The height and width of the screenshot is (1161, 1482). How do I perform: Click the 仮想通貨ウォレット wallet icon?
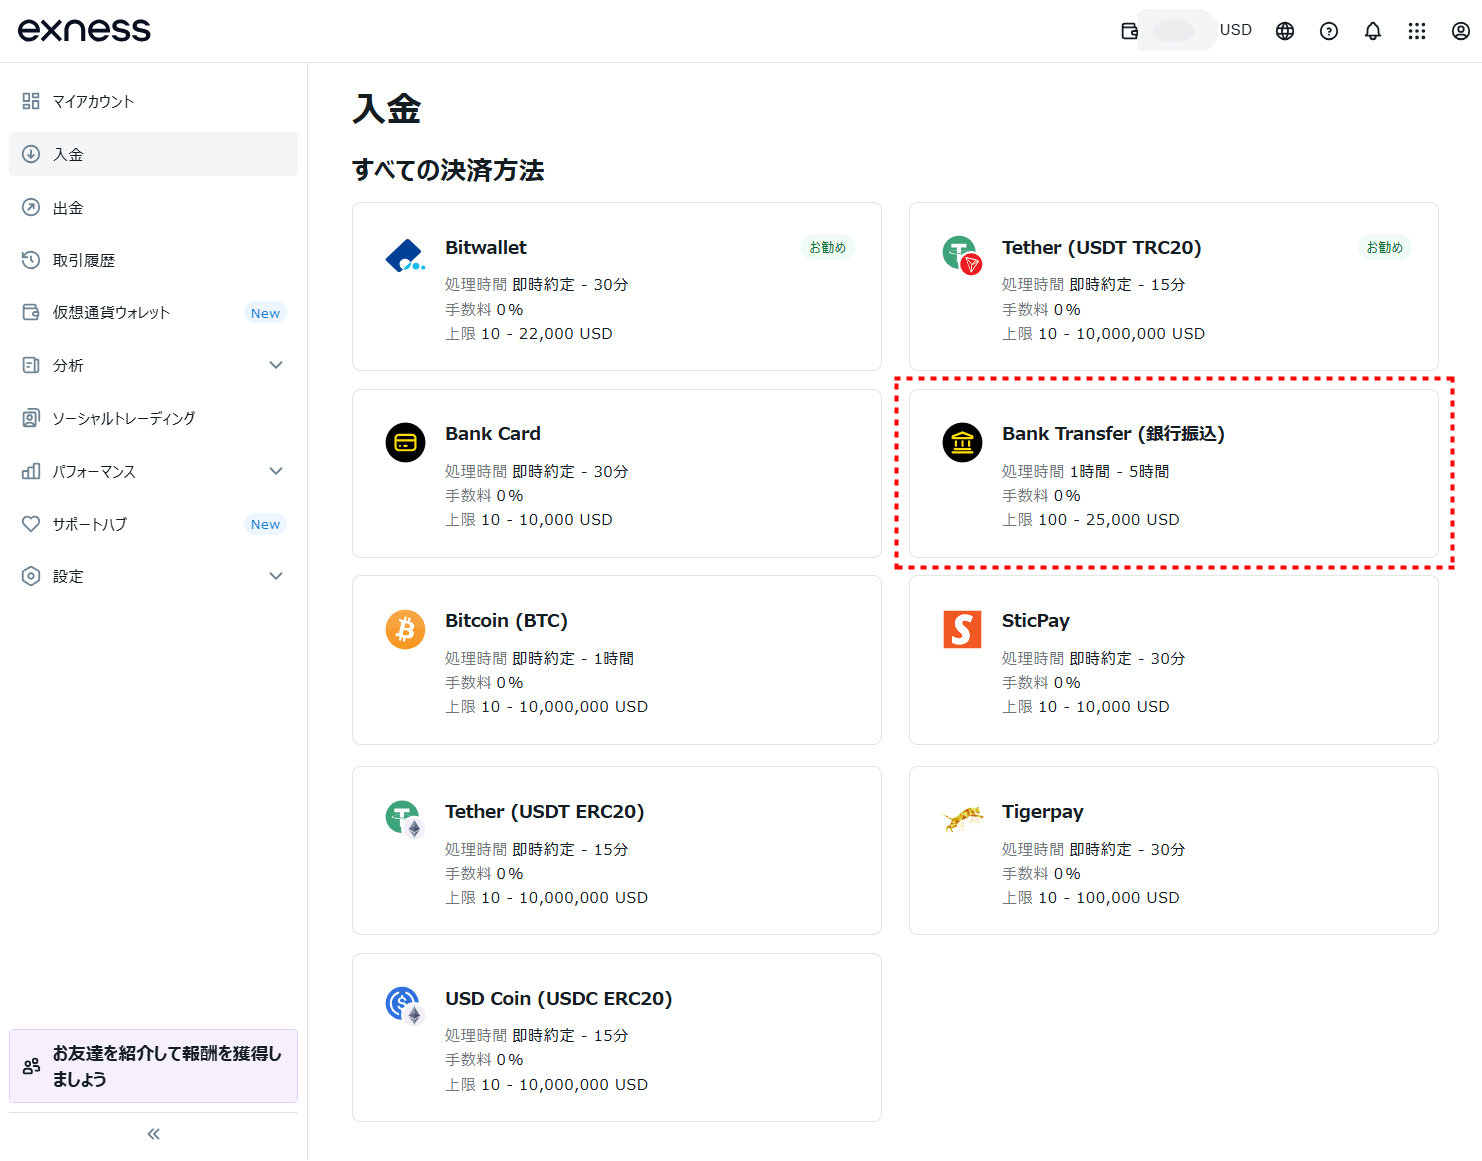(31, 312)
